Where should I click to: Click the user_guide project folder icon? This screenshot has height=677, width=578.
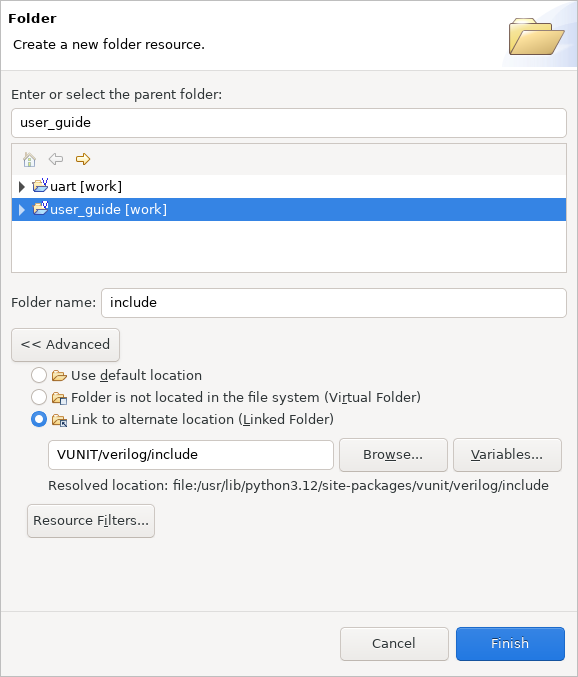click(40, 208)
